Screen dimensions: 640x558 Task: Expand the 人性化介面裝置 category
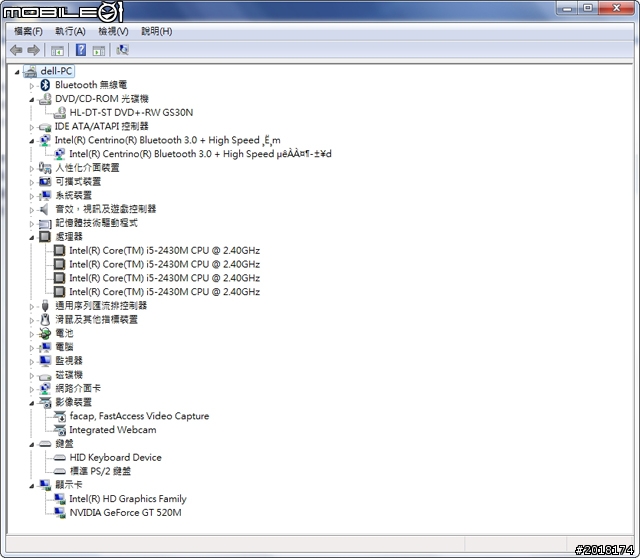(x=31, y=169)
